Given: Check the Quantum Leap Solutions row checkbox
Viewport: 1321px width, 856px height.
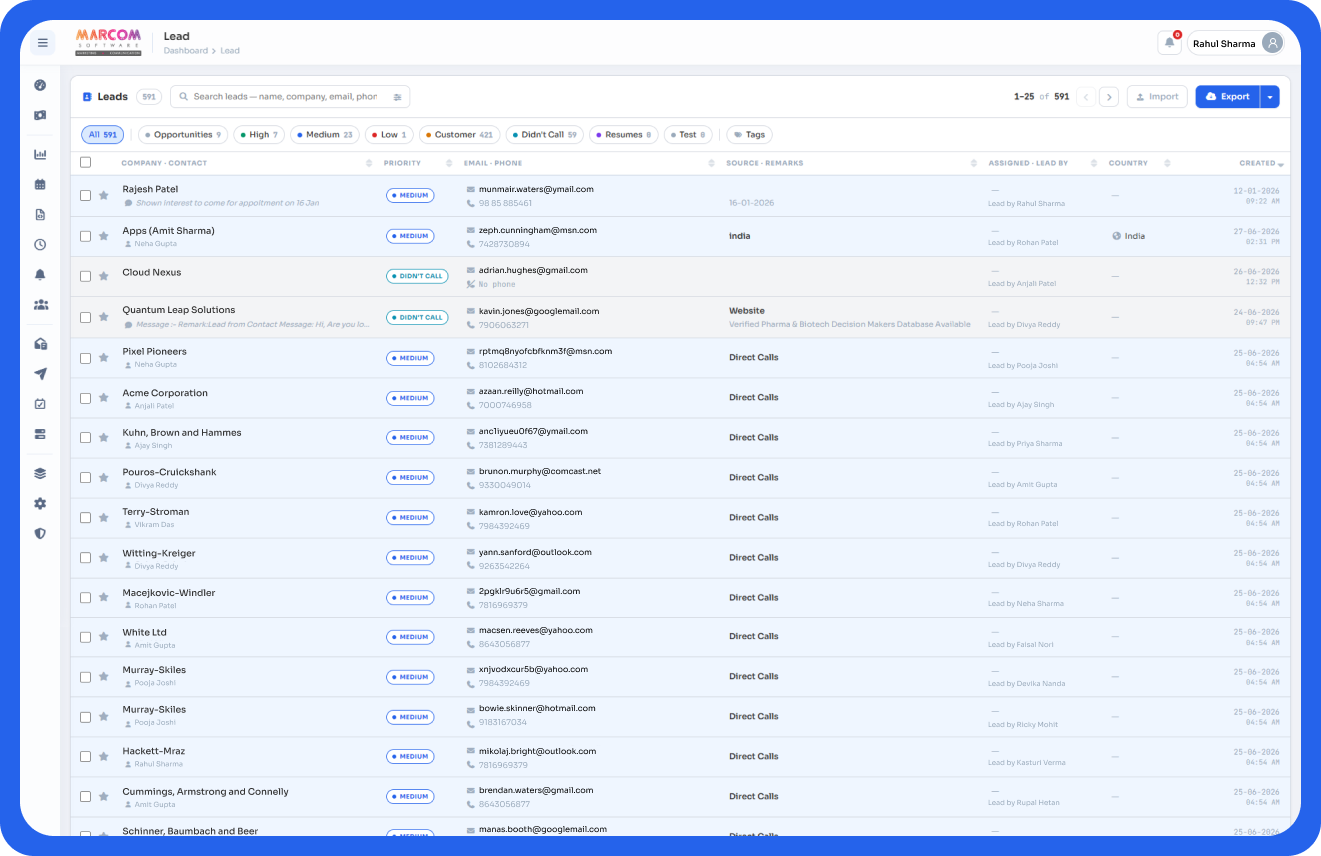Looking at the screenshot, I should coord(86,317).
